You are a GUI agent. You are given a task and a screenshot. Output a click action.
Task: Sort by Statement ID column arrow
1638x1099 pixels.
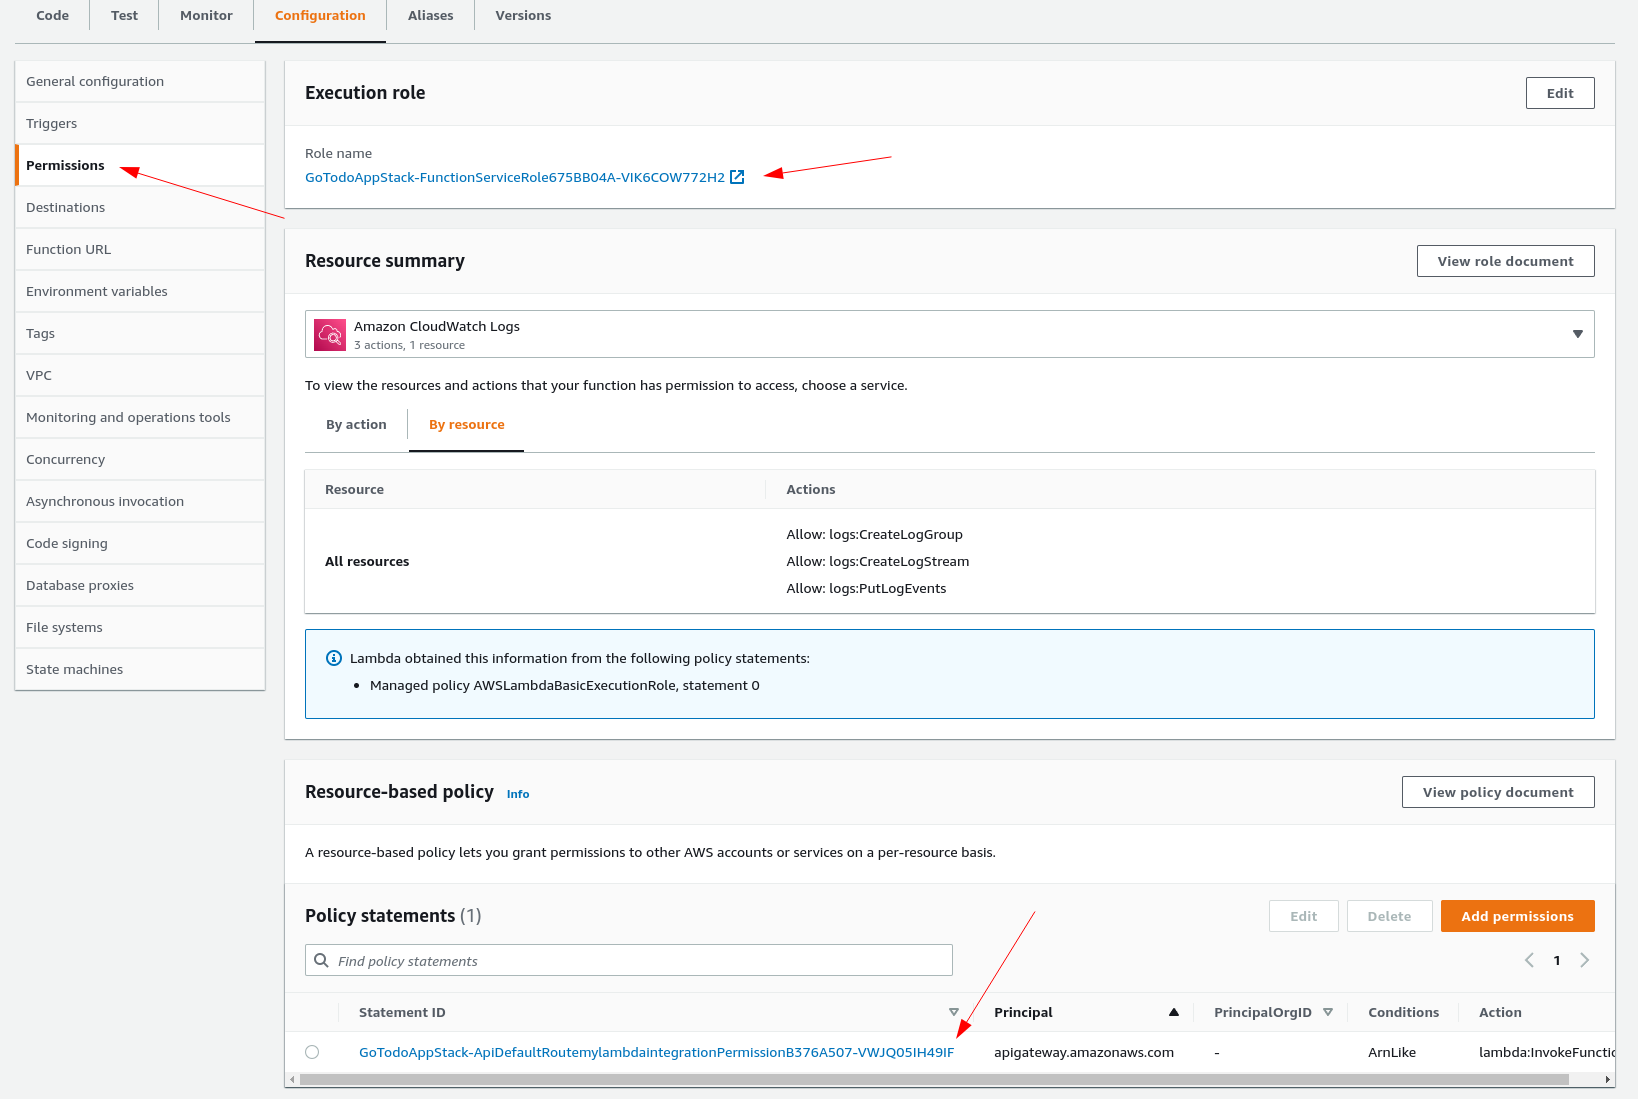click(x=953, y=1012)
